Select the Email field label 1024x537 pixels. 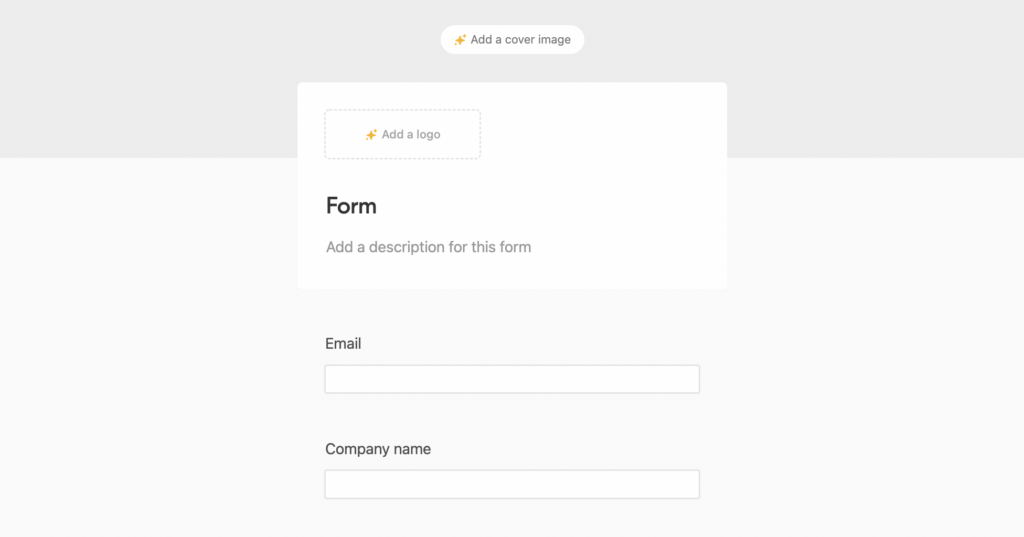click(x=343, y=344)
